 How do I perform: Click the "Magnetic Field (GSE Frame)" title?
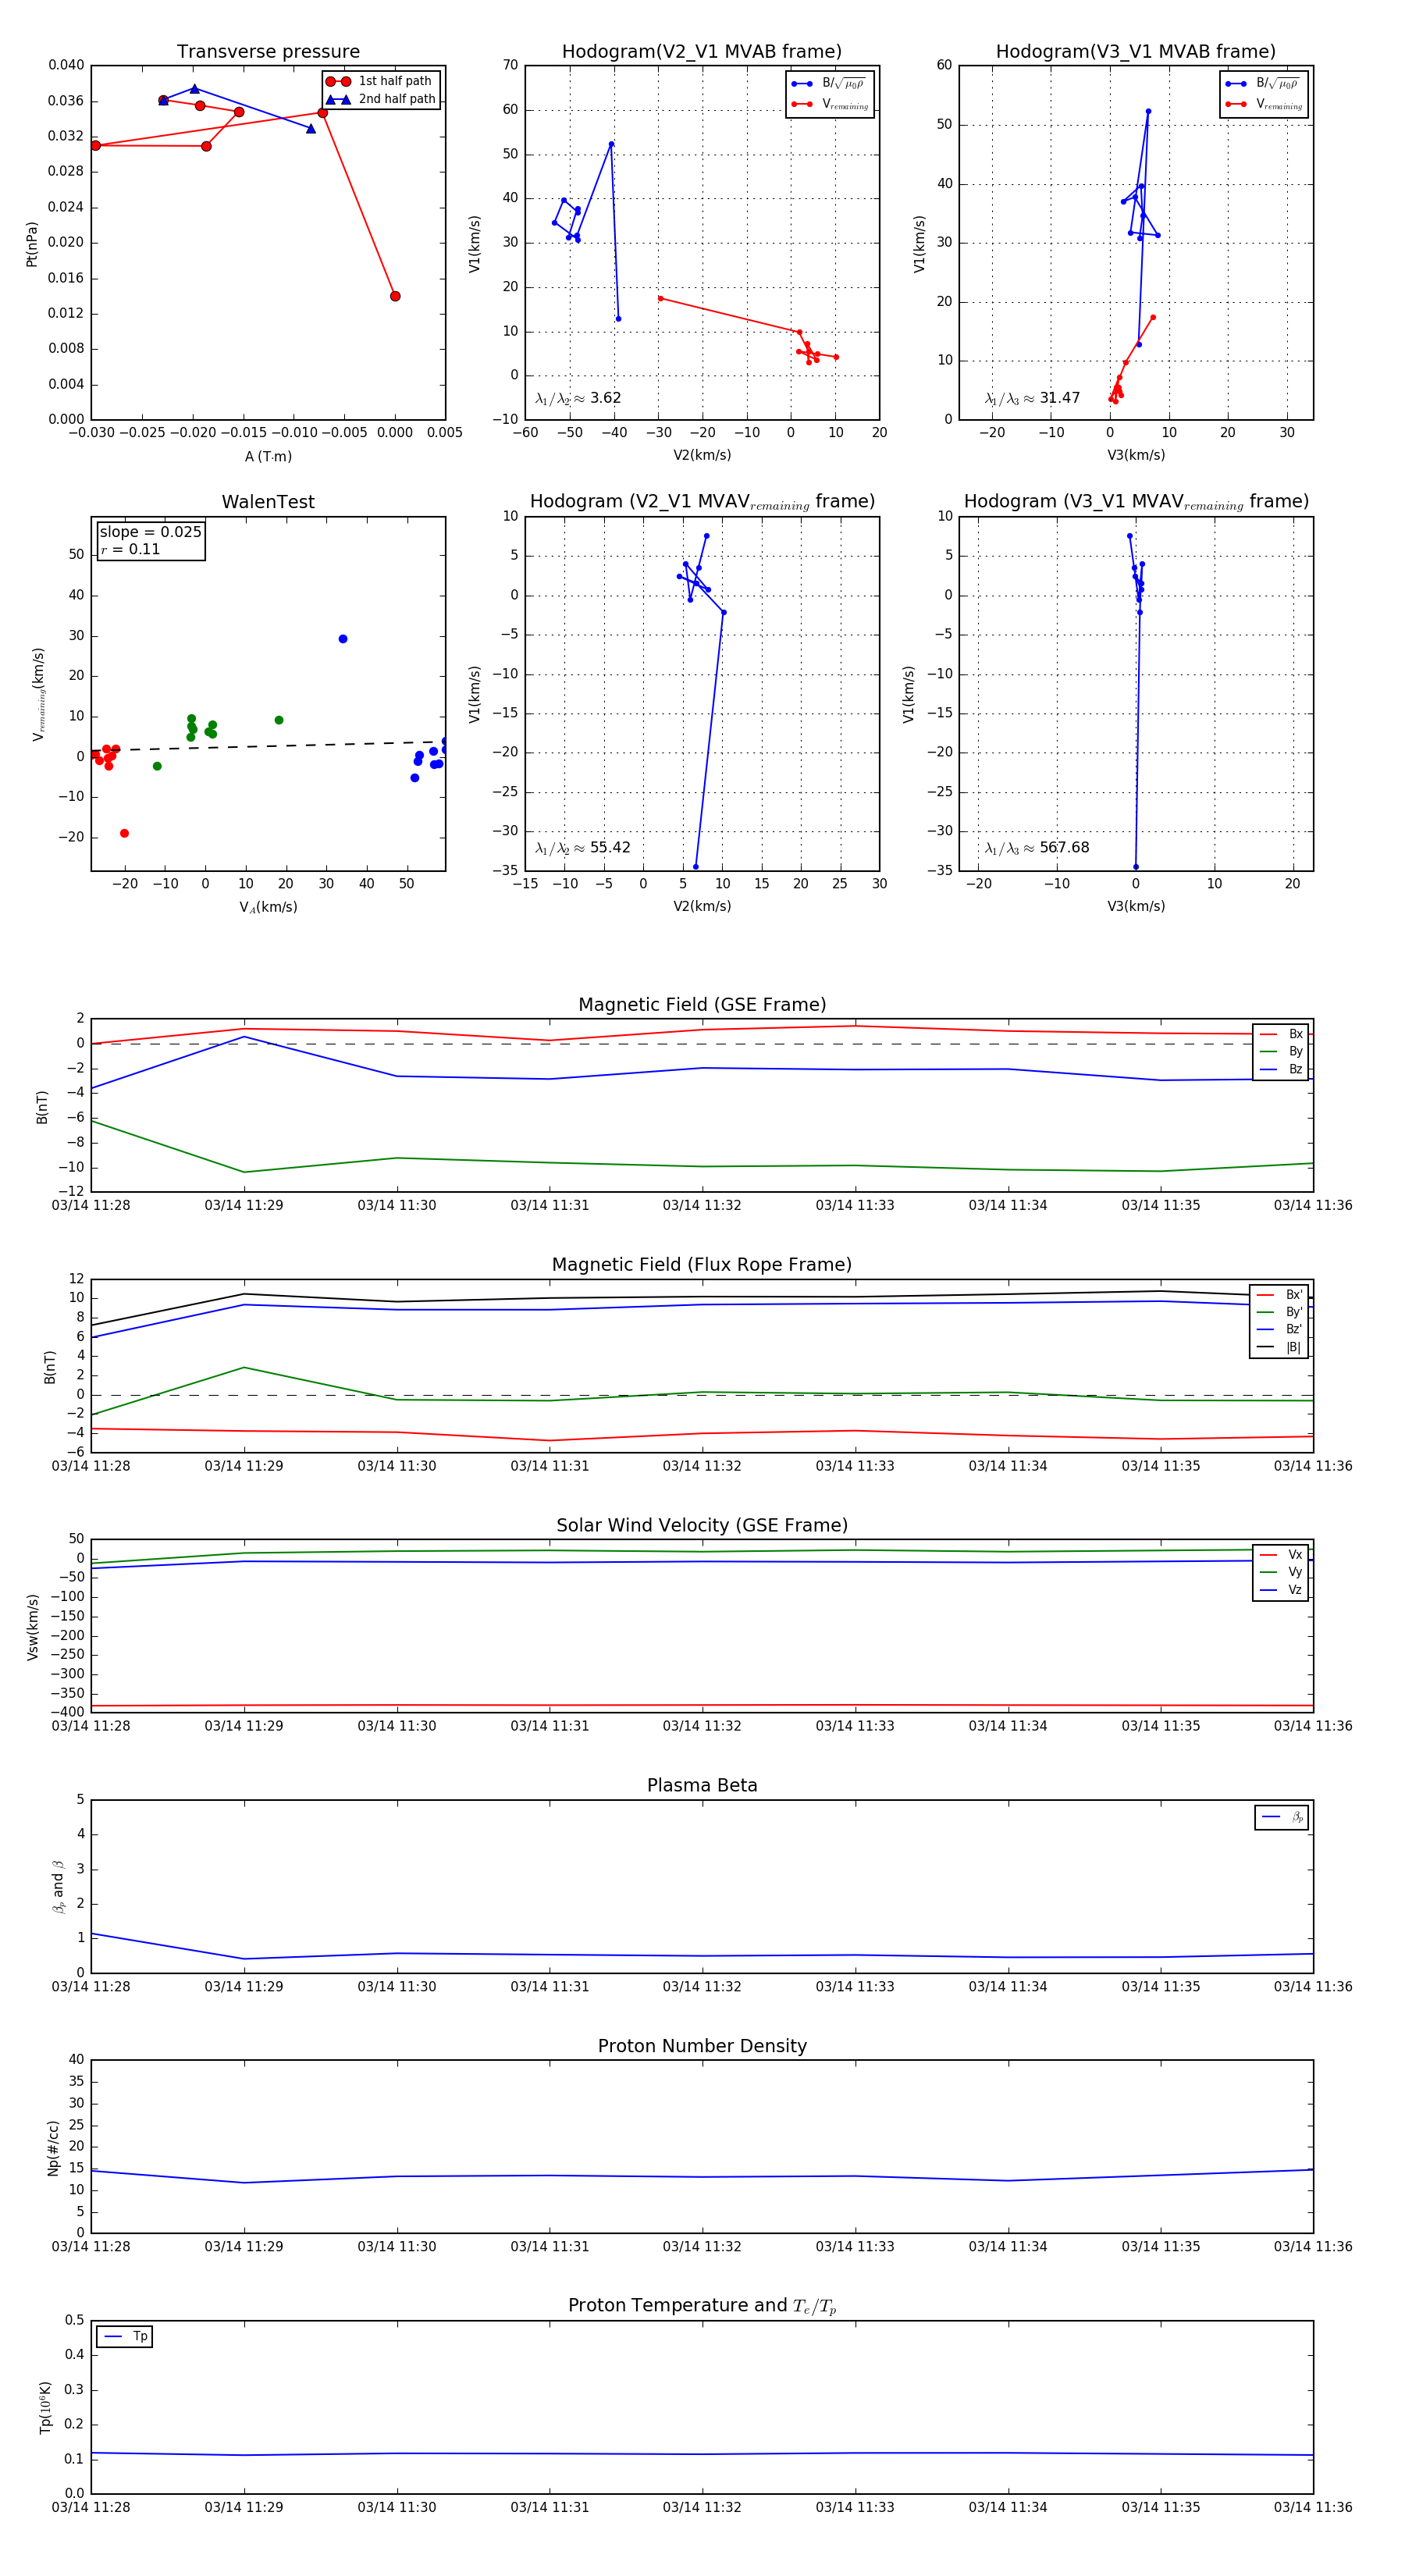point(702,1005)
